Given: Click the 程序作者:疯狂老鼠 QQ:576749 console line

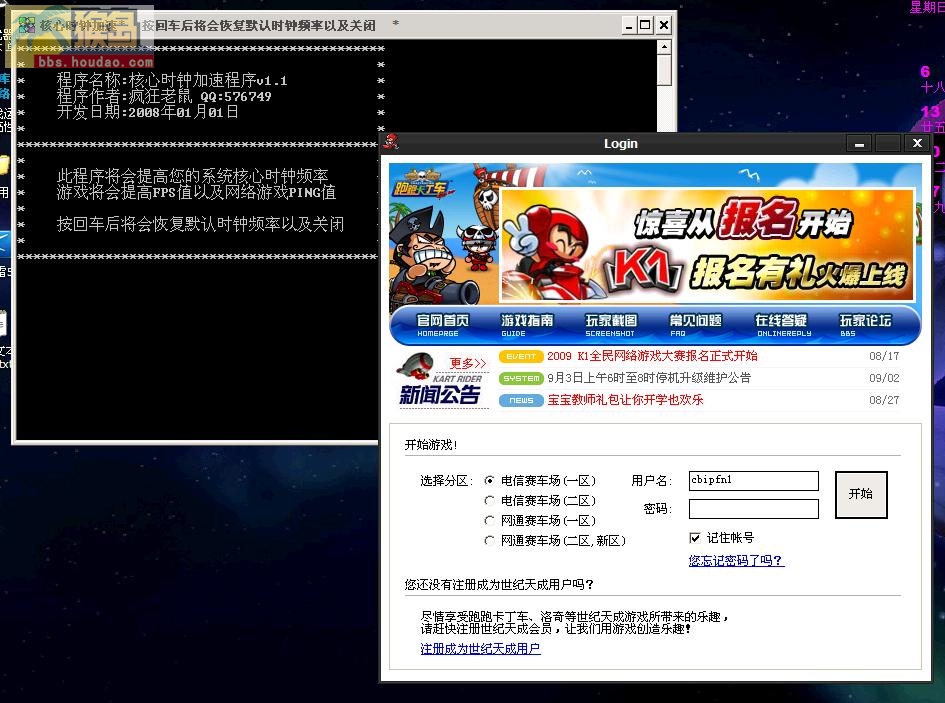Looking at the screenshot, I should (164, 96).
